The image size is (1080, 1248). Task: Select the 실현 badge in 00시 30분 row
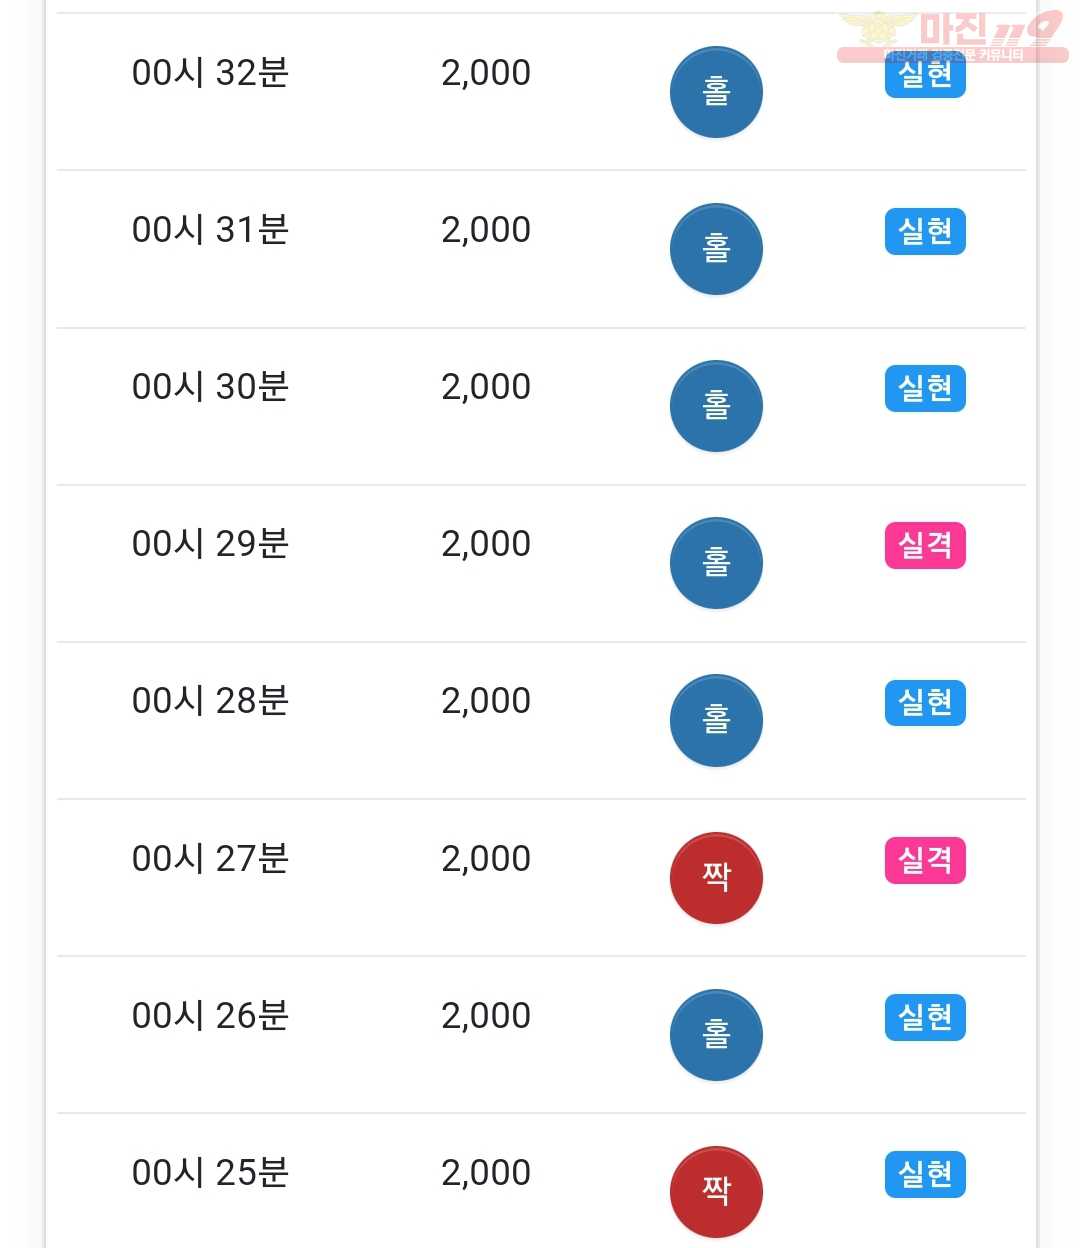pos(925,388)
